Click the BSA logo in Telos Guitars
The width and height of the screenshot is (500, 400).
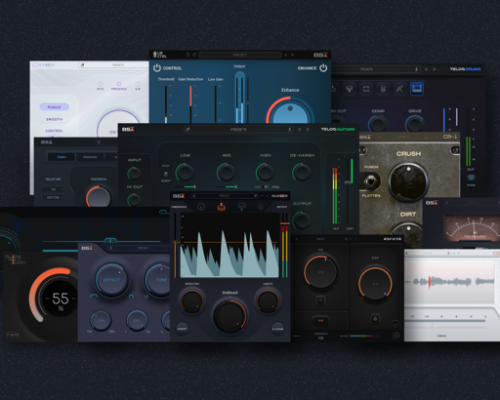pyautogui.click(x=128, y=129)
